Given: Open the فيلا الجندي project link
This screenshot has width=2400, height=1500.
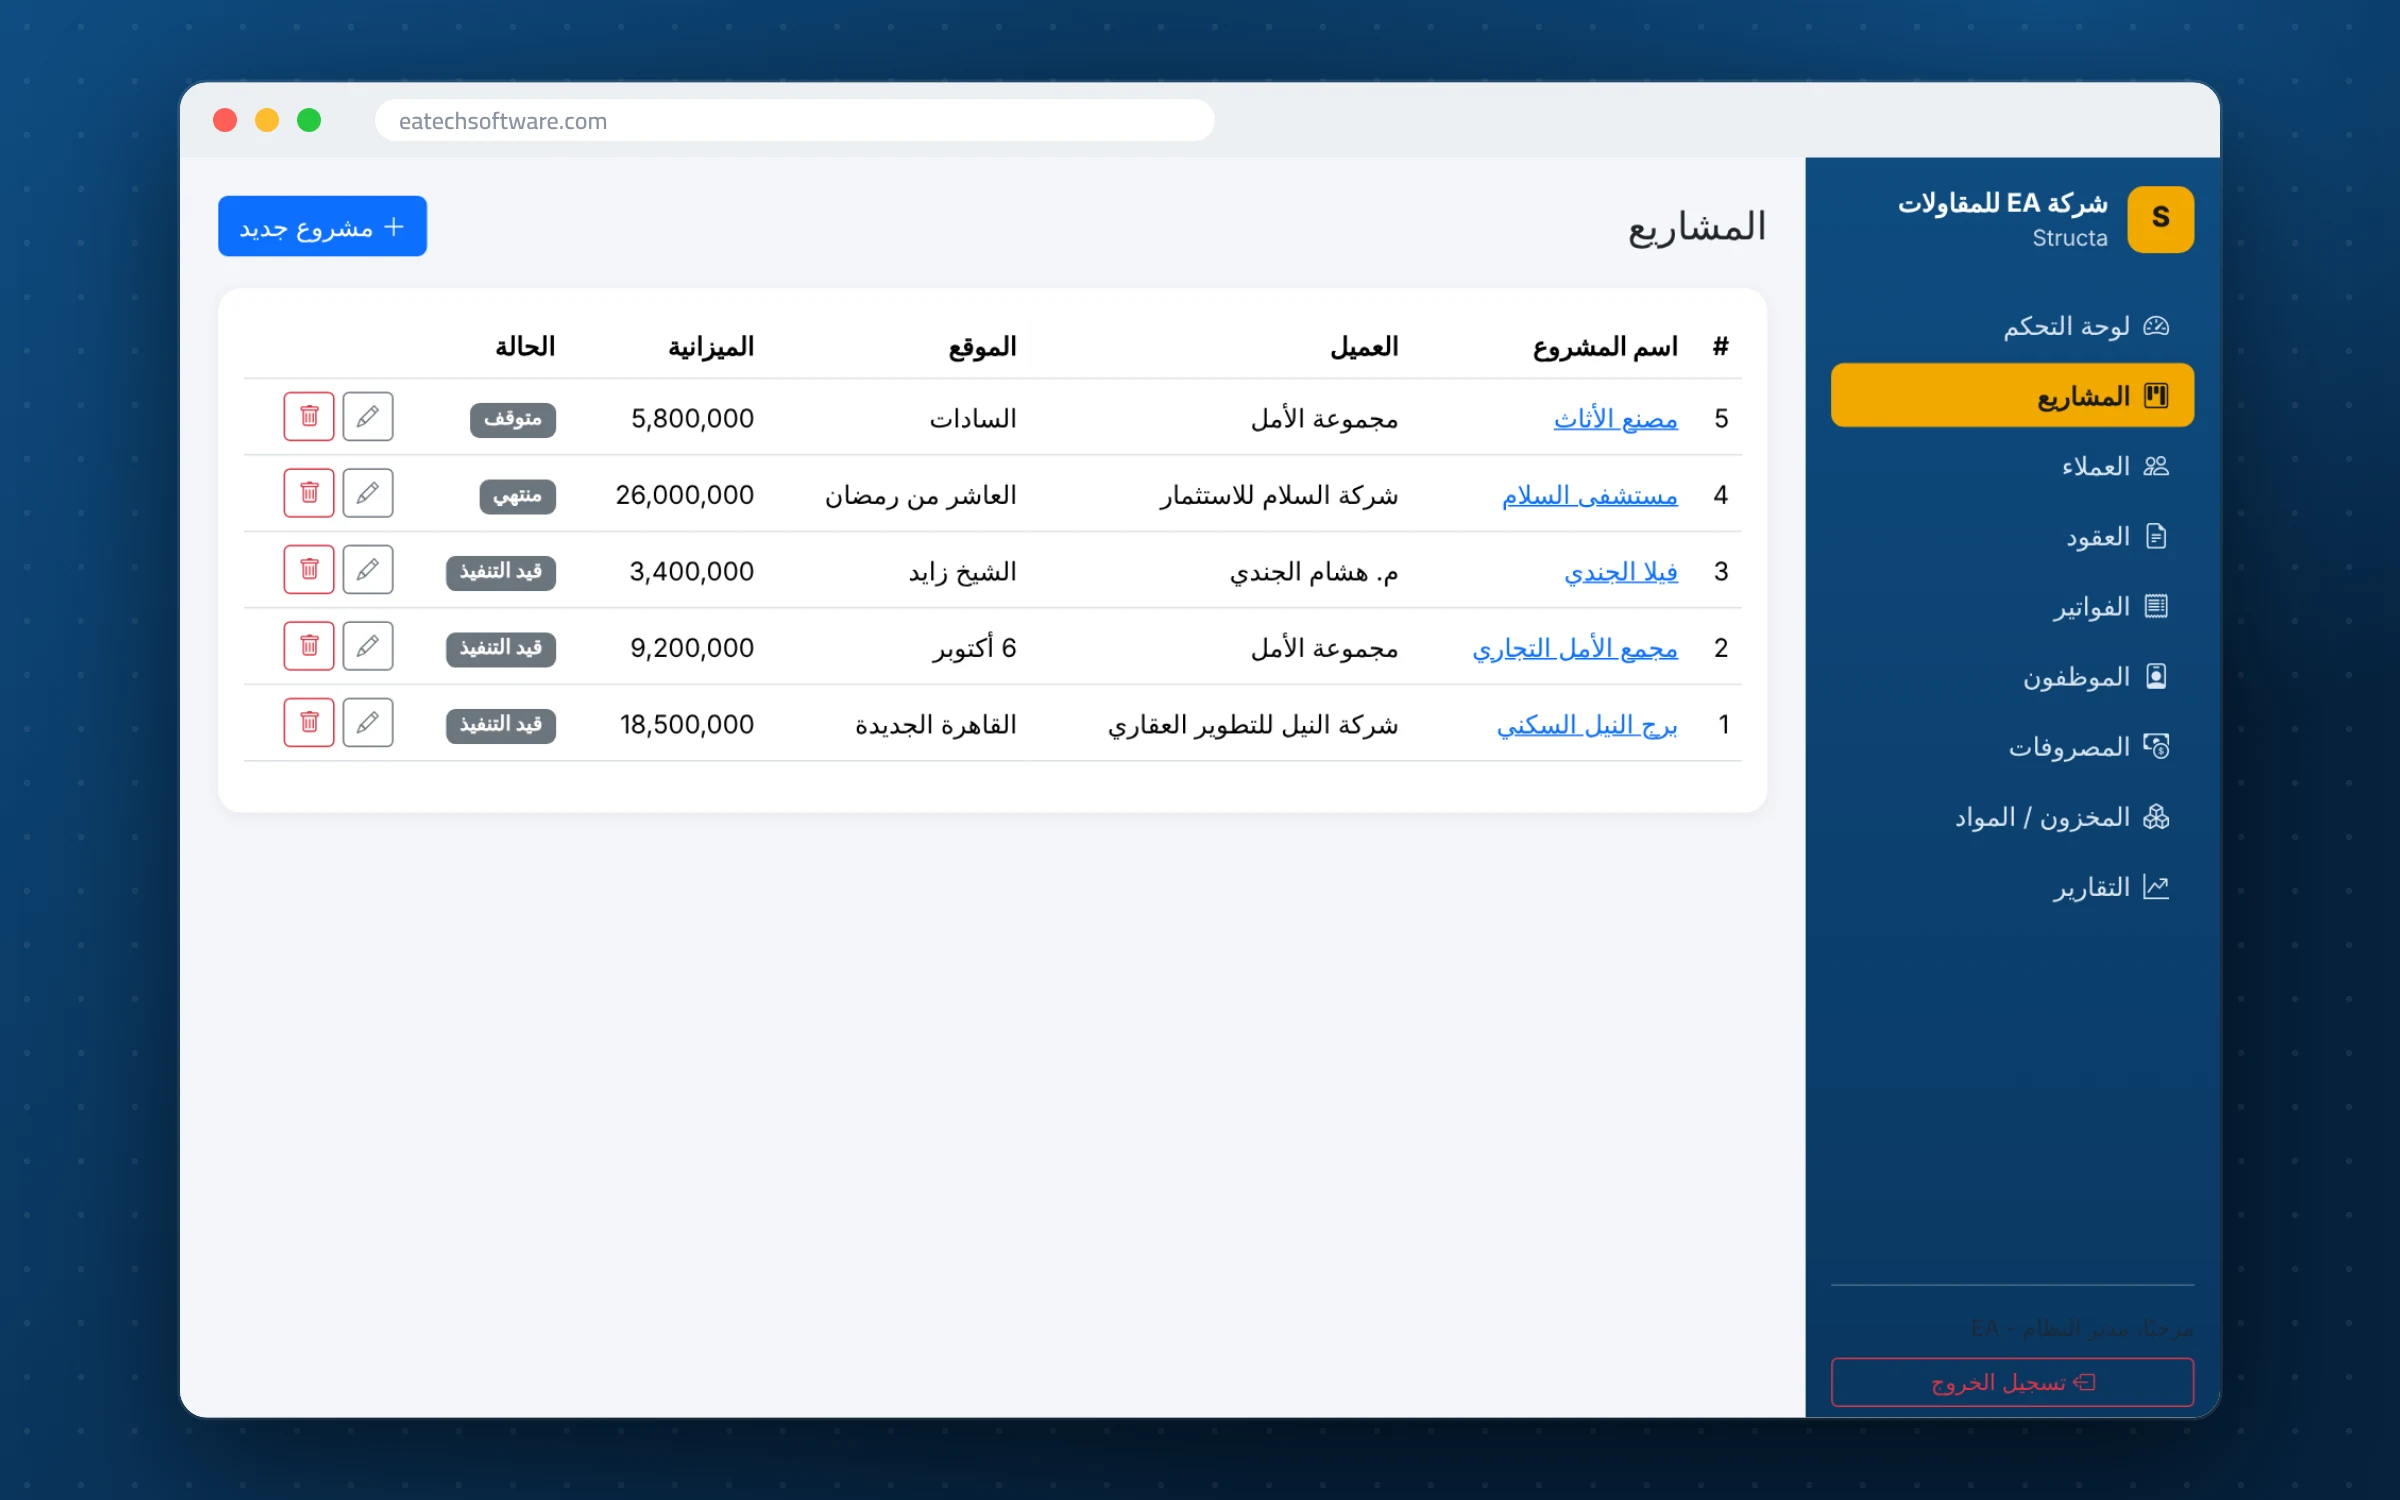Looking at the screenshot, I should point(1621,572).
